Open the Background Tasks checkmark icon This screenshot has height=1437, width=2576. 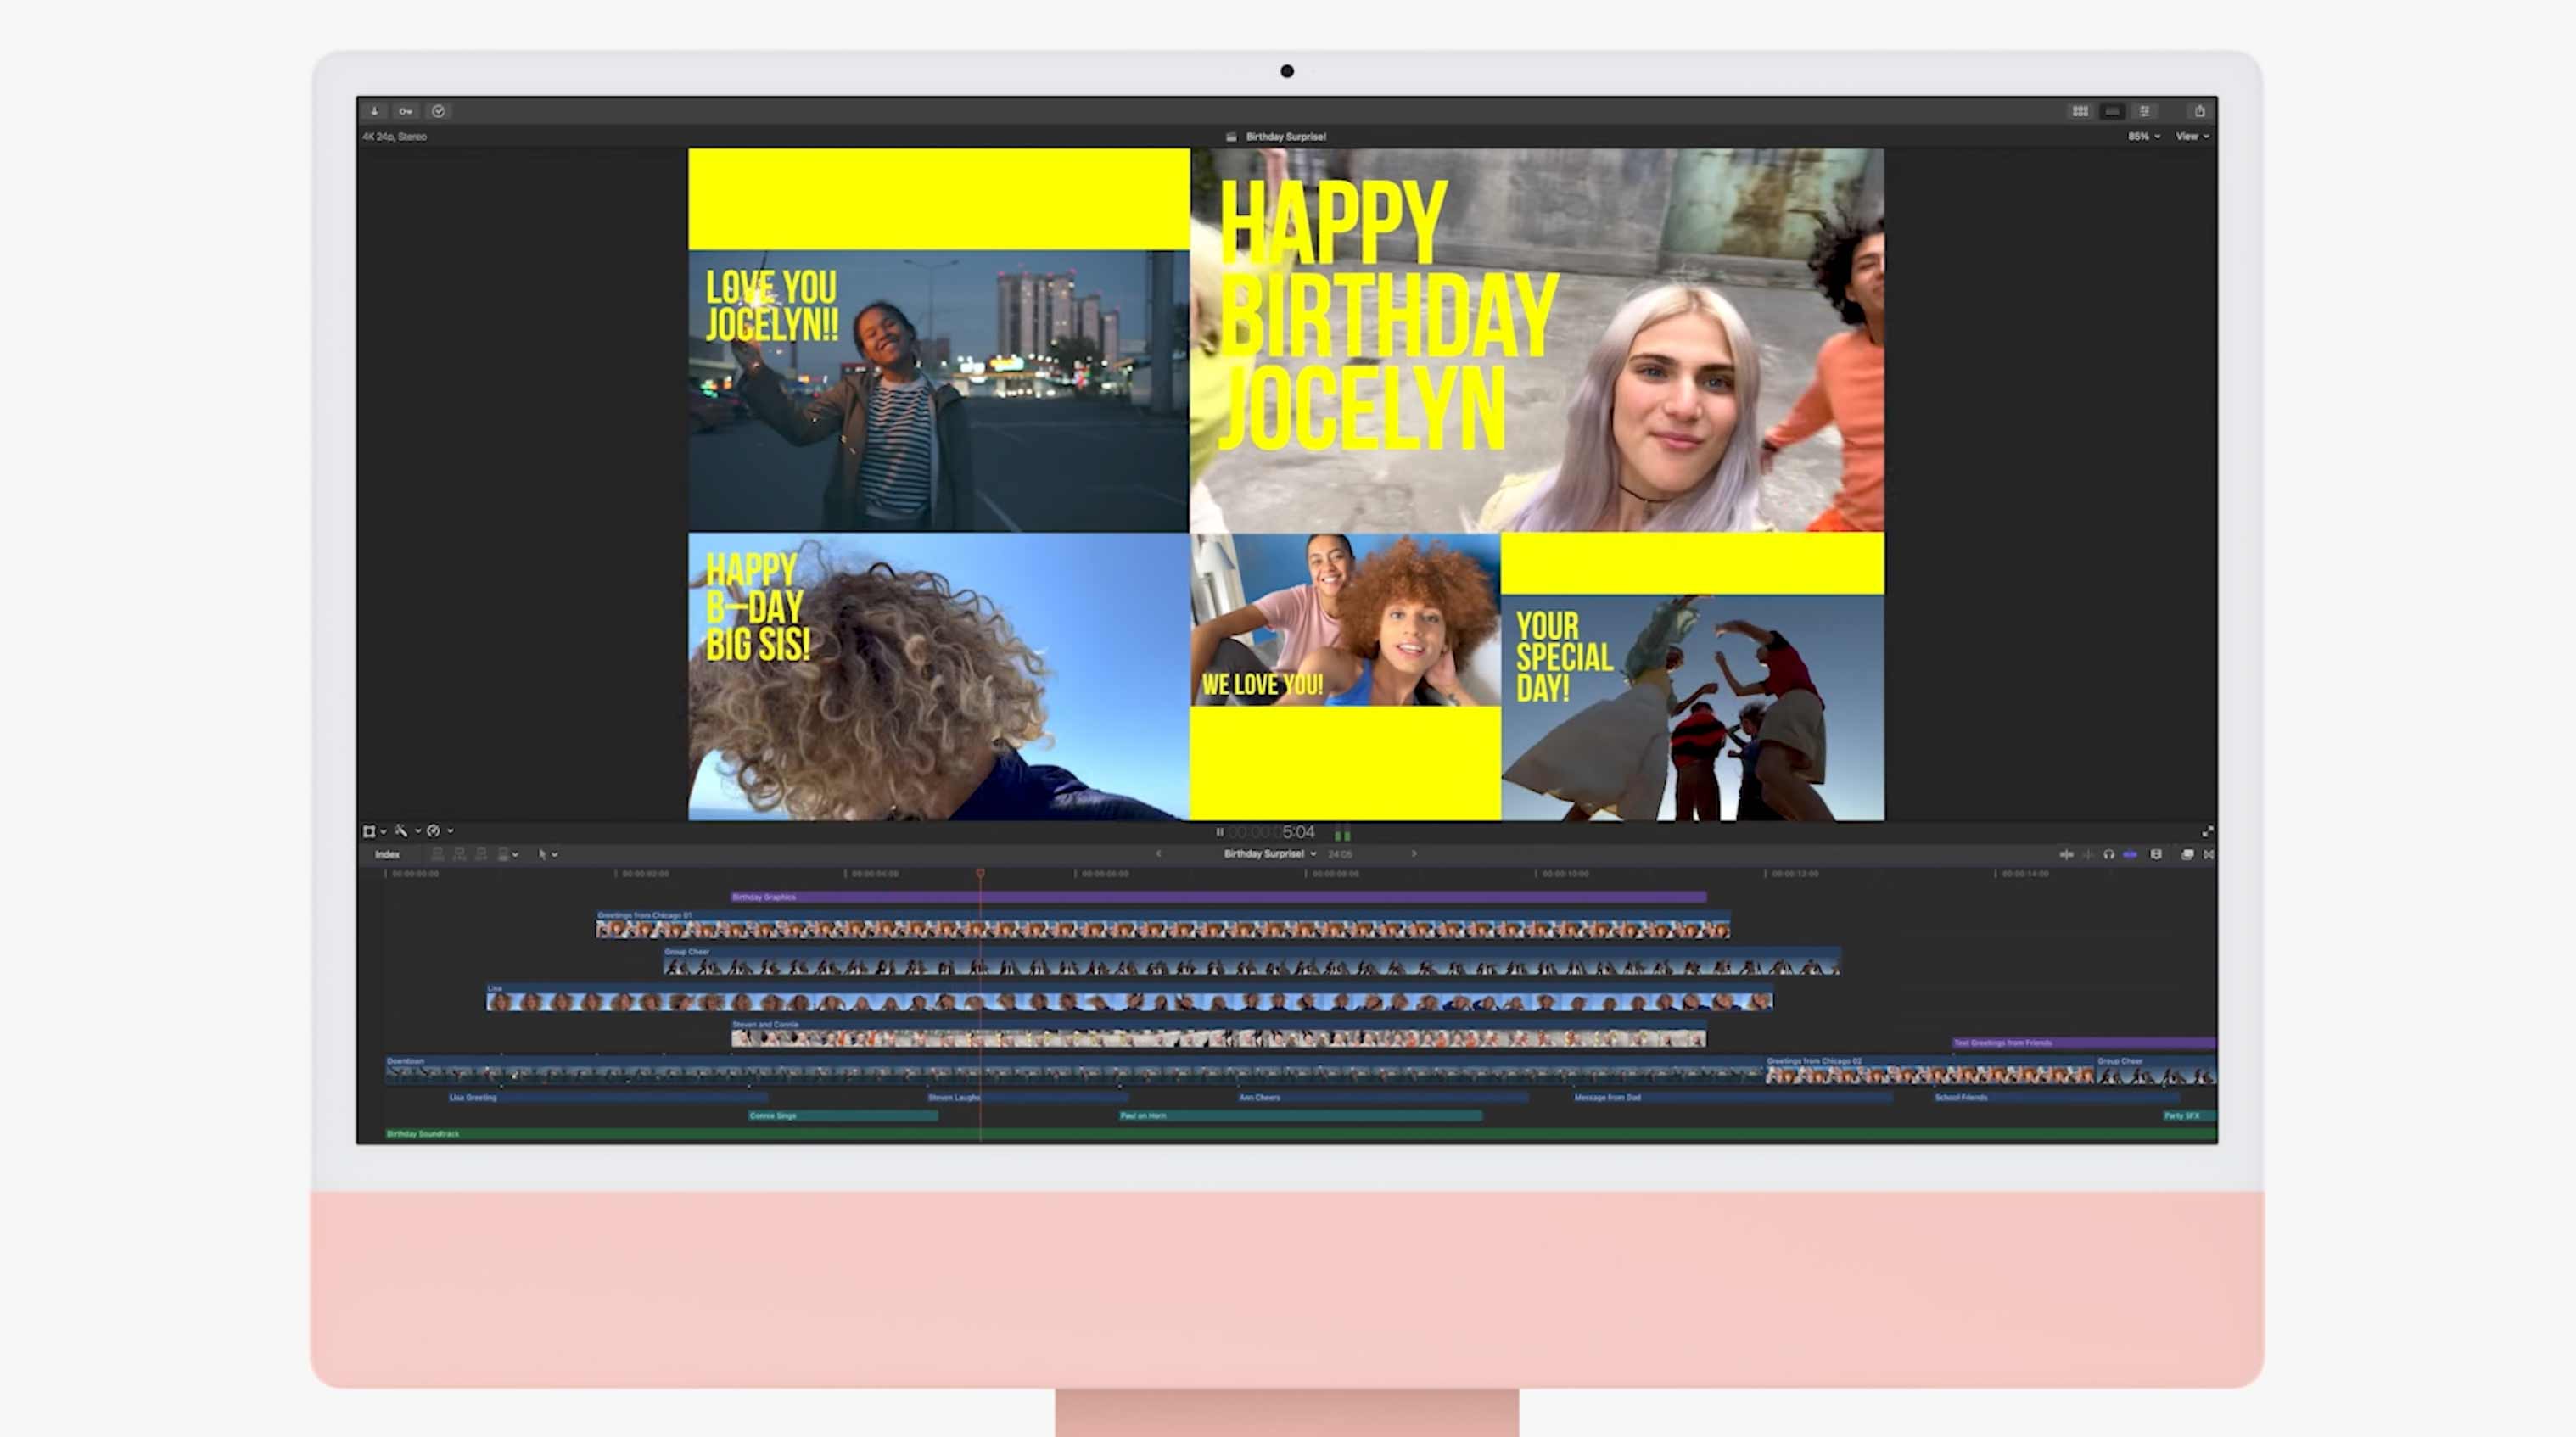pos(438,111)
